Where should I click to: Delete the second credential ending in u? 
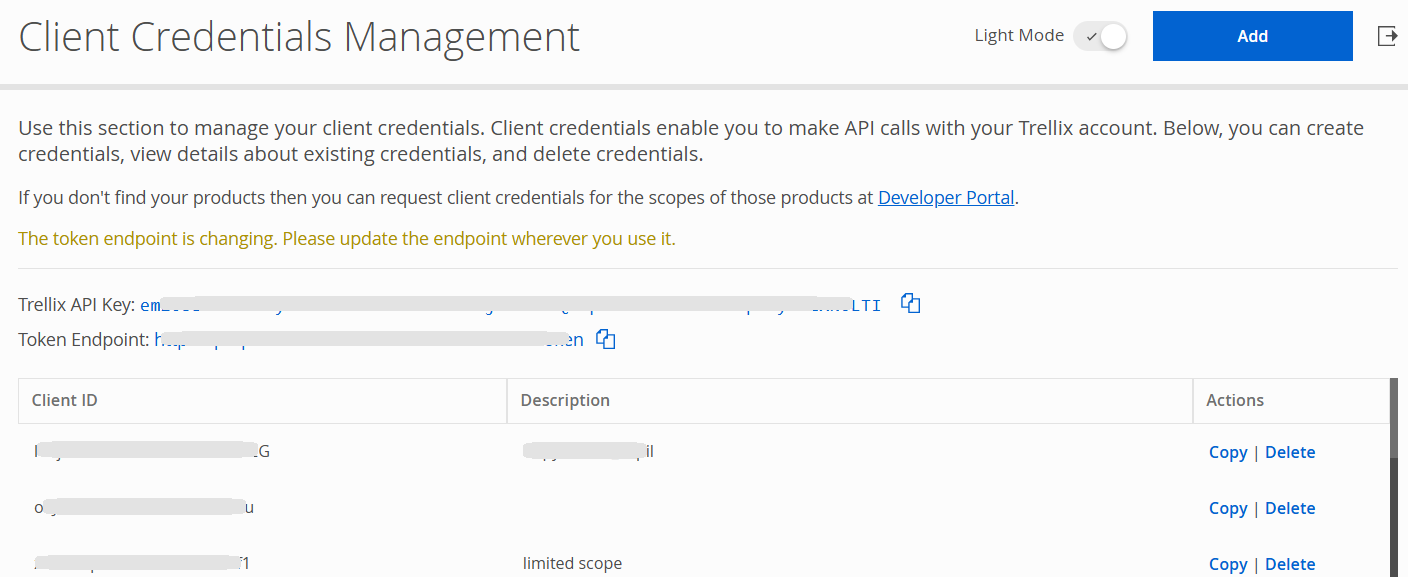1290,508
